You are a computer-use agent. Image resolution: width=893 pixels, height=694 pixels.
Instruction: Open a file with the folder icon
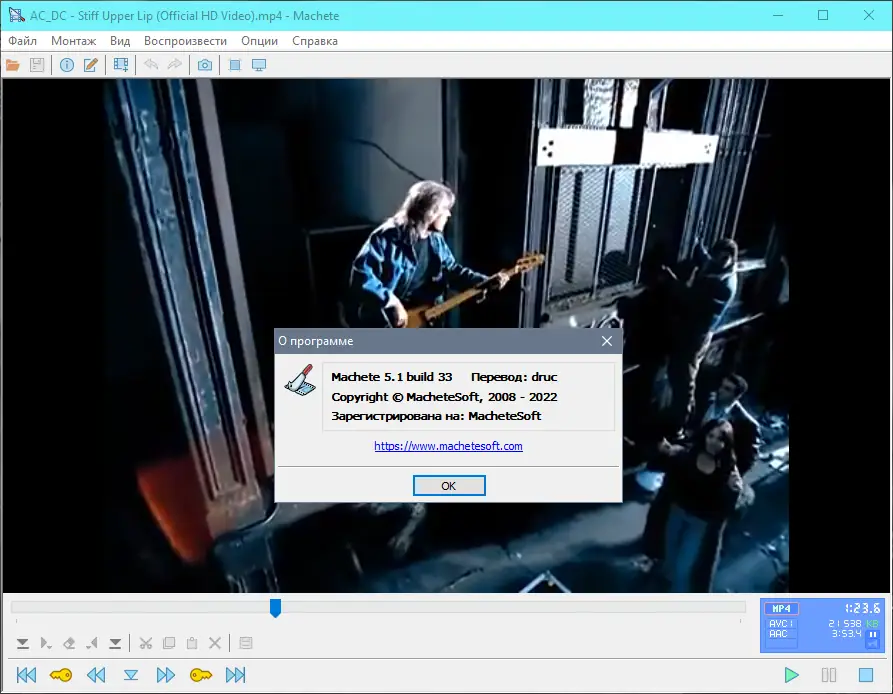(13, 65)
